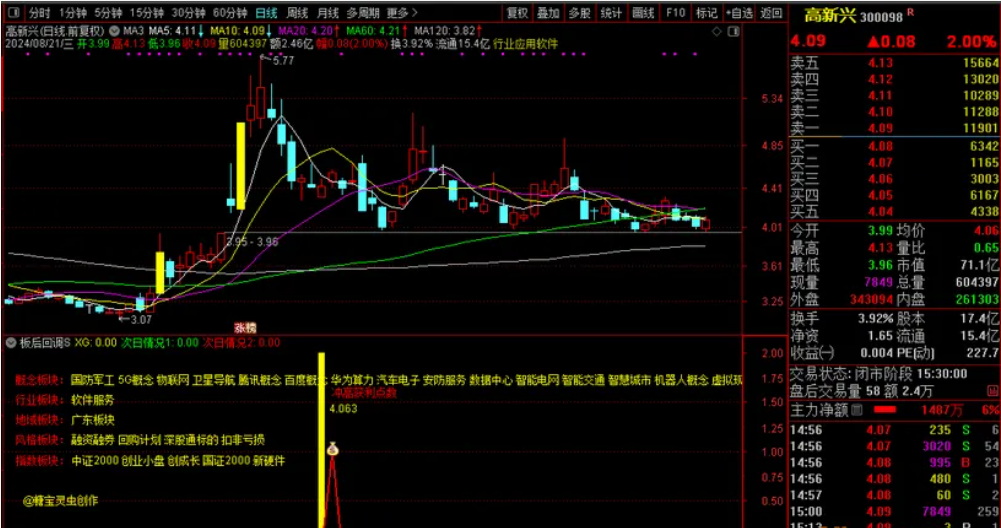Click the panel layout icon before 分时

pos(13,14)
